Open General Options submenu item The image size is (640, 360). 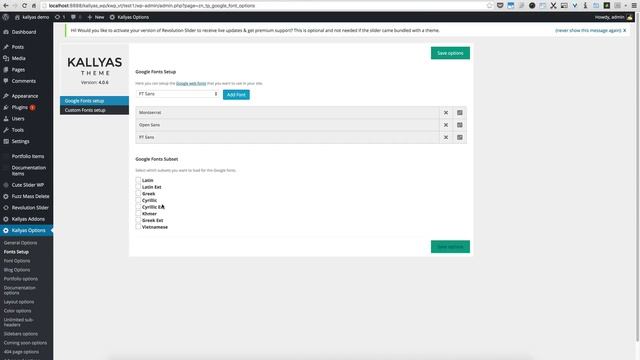click(20, 243)
